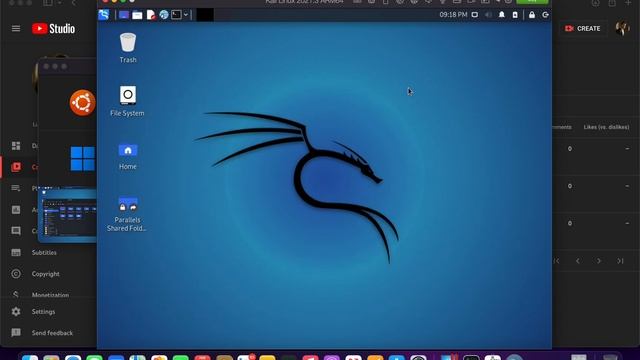
Task: Open Comments icon in YouTube Studio sidebar
Action: tap(16, 231)
